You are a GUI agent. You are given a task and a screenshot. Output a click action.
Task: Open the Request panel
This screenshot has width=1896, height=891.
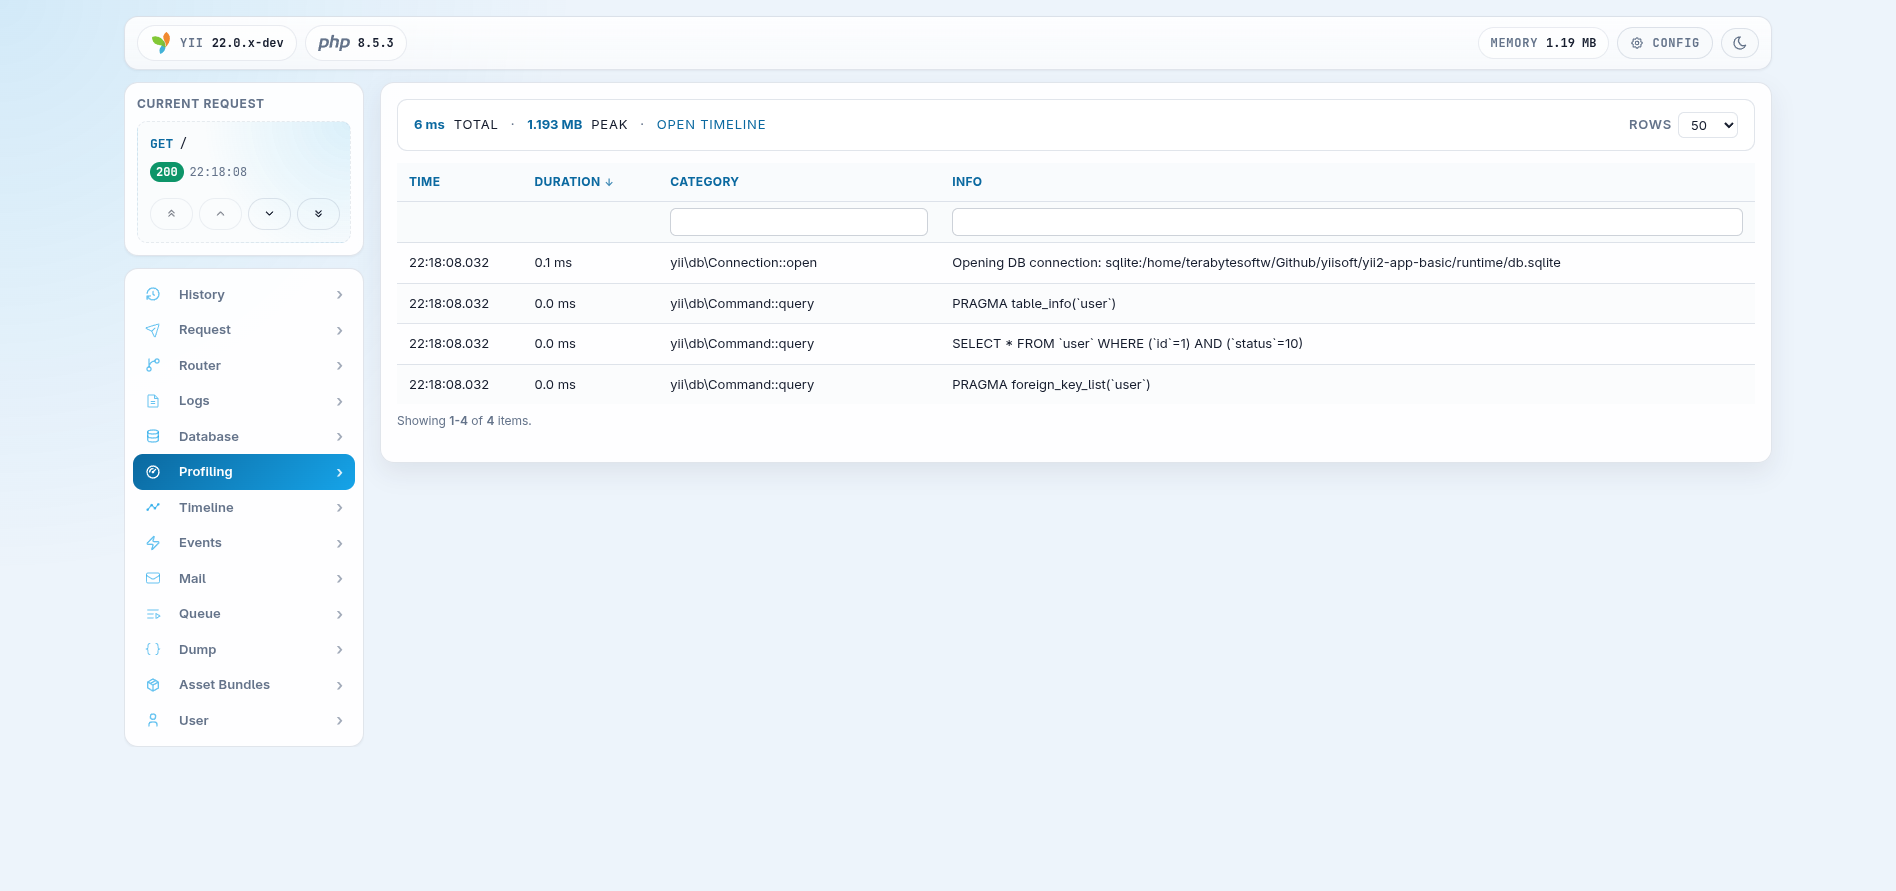pyautogui.click(x=244, y=330)
